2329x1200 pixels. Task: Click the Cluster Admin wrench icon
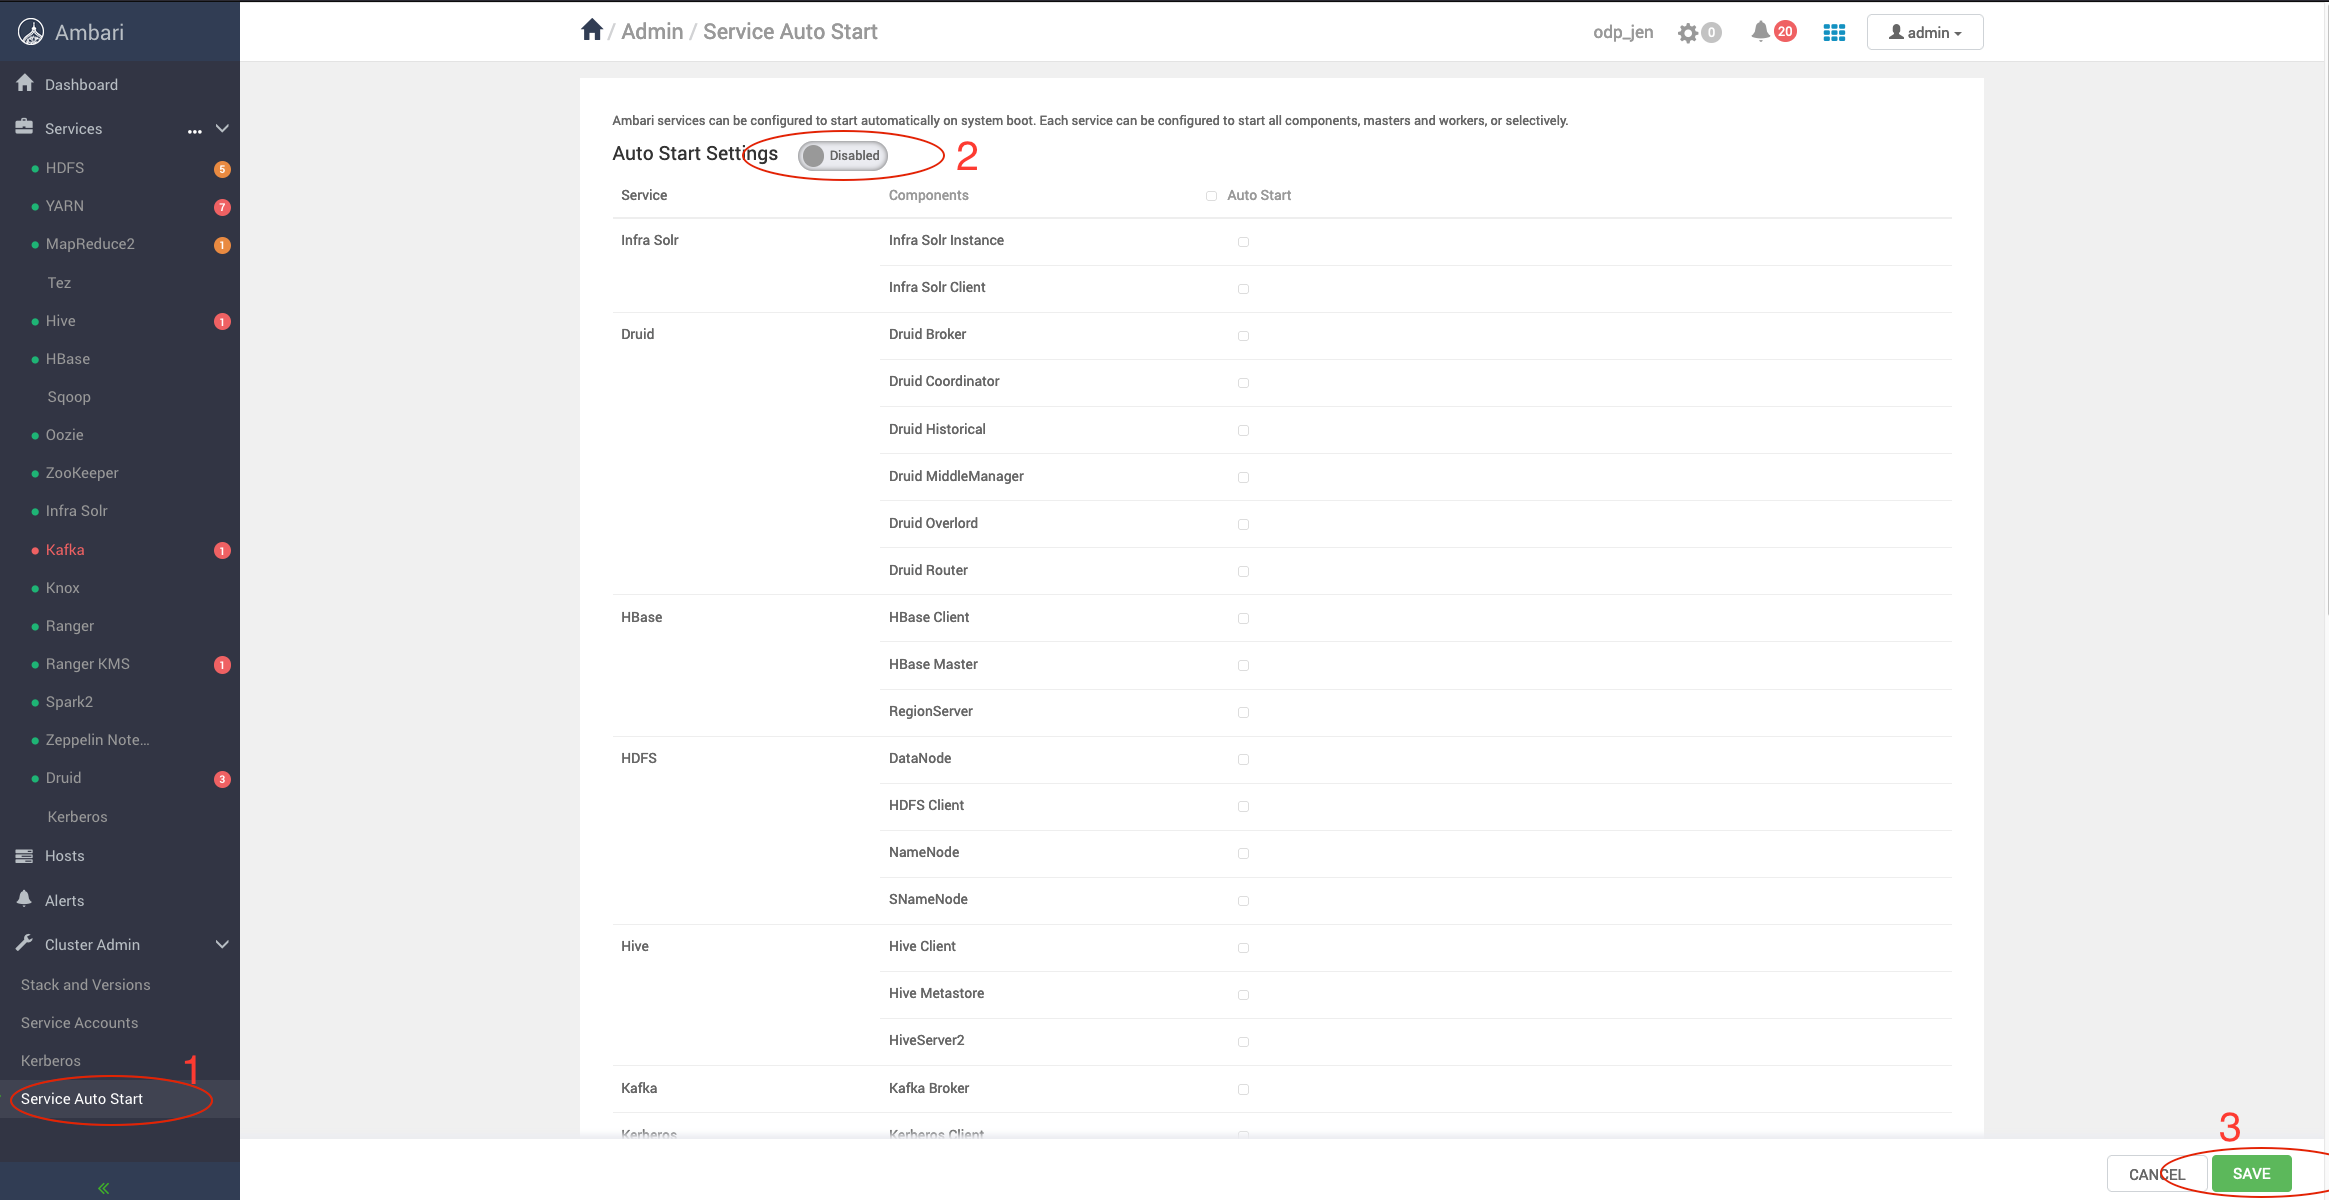[x=25, y=943]
